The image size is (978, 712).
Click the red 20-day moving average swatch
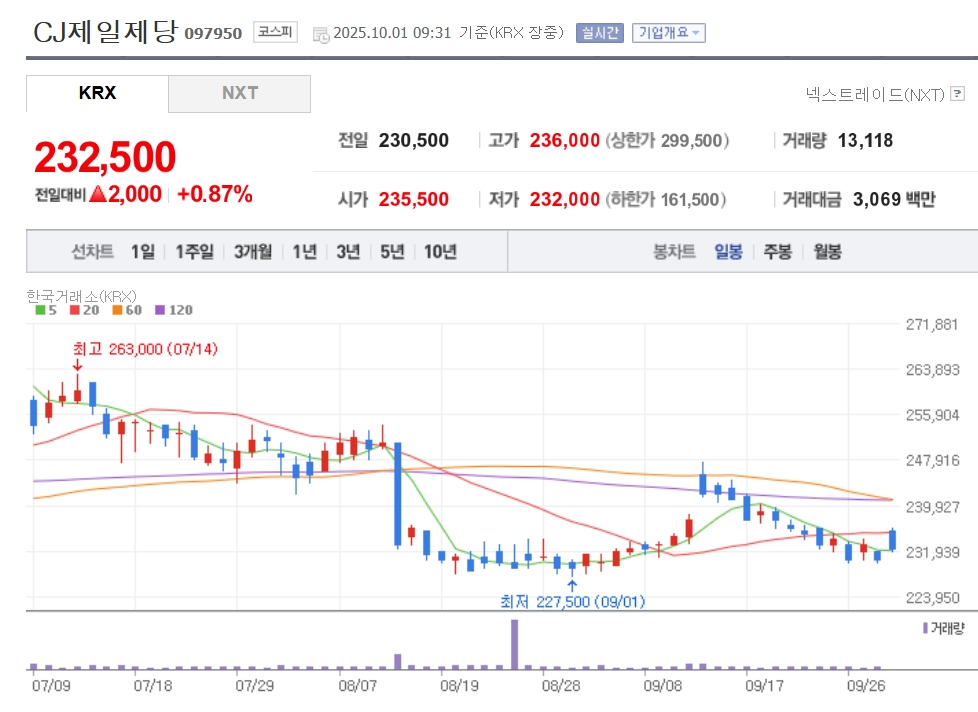[74, 310]
